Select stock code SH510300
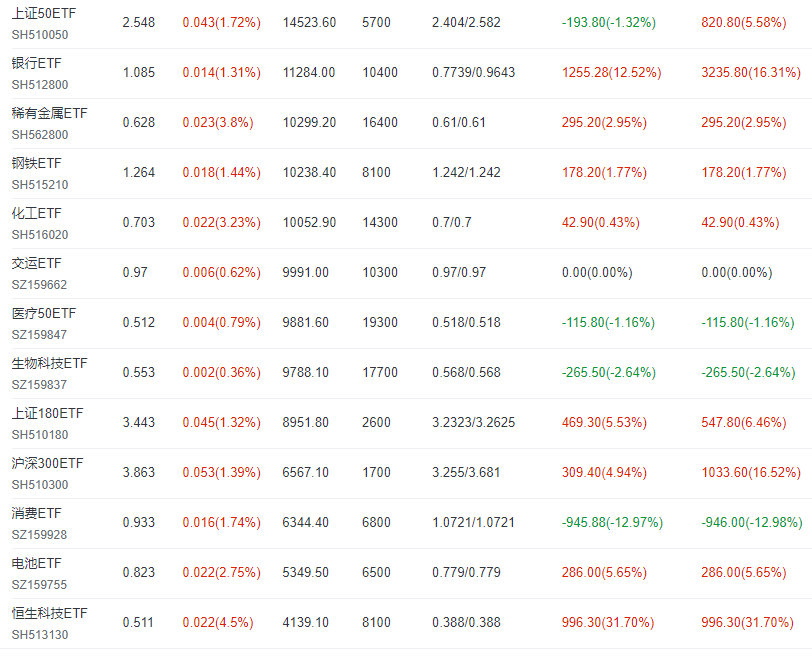Image resolution: width=812 pixels, height=656 pixels. click(x=40, y=485)
